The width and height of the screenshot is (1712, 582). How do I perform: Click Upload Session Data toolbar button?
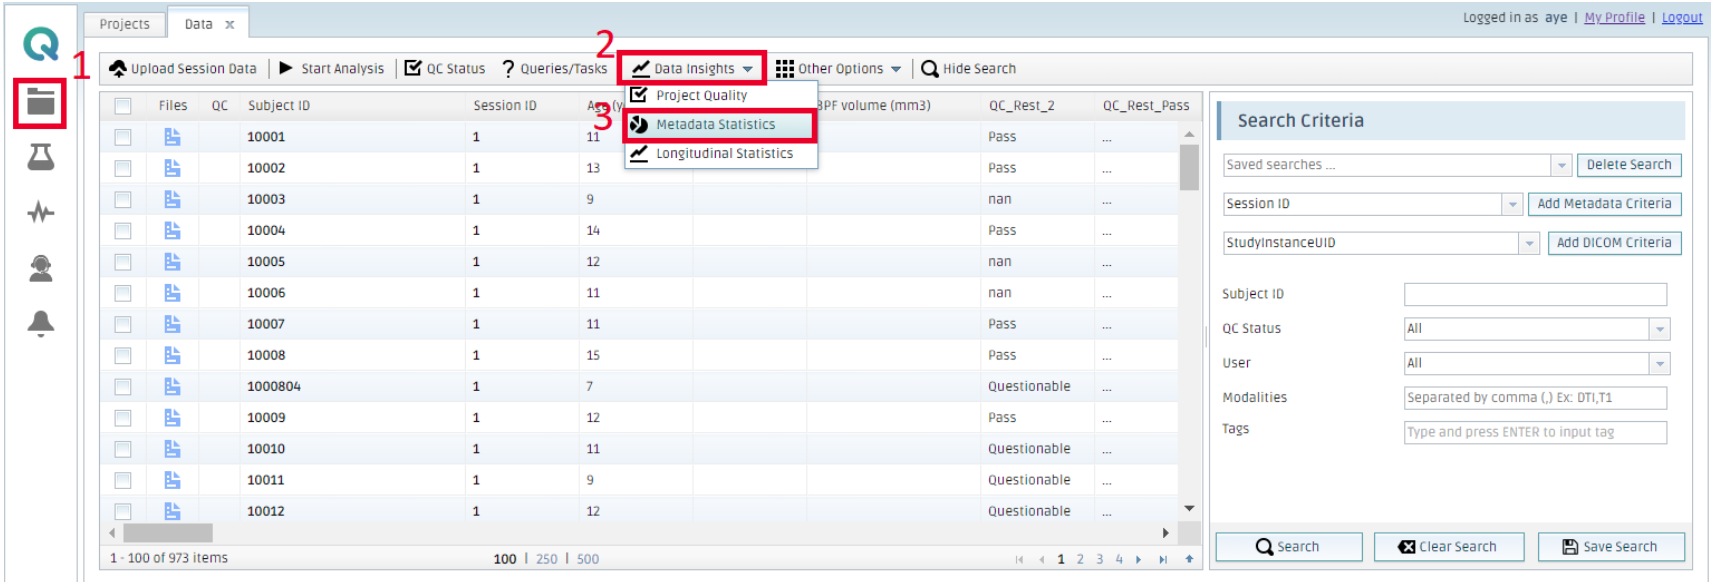[x=183, y=69]
